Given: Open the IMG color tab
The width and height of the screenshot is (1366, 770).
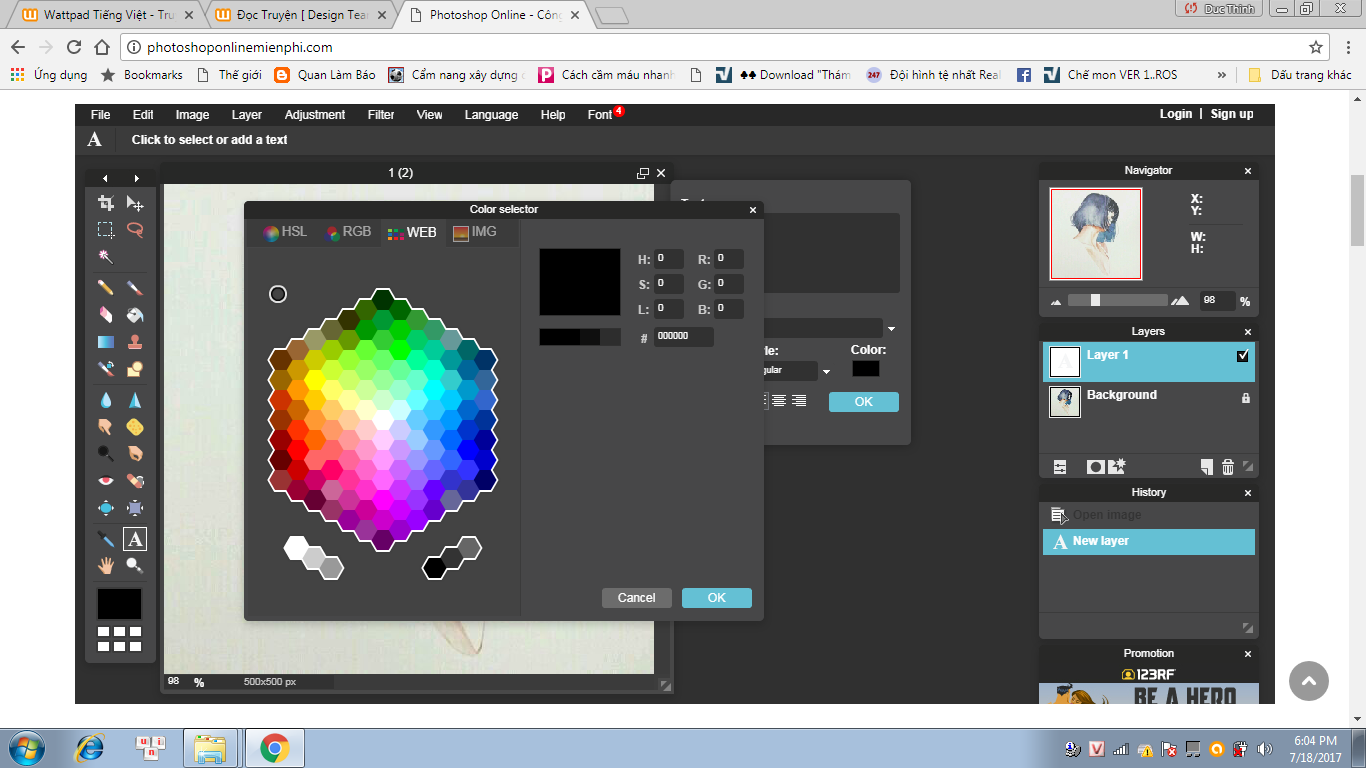Looking at the screenshot, I should coord(474,232).
